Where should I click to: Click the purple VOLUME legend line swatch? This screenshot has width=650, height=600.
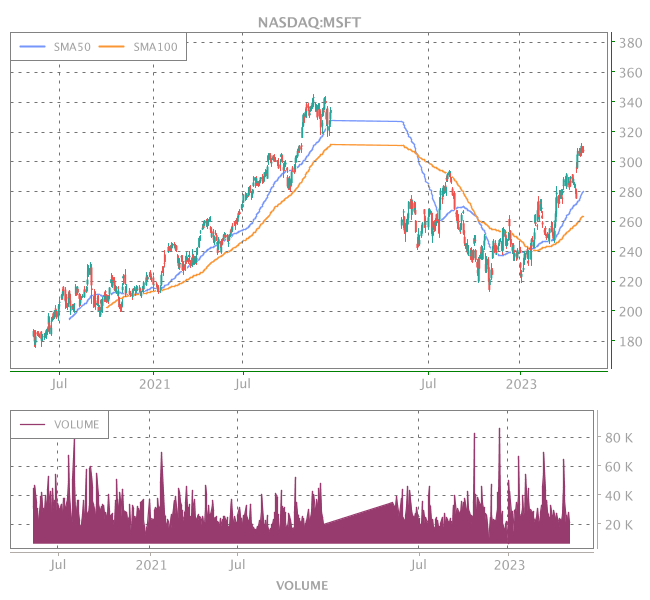point(32,424)
